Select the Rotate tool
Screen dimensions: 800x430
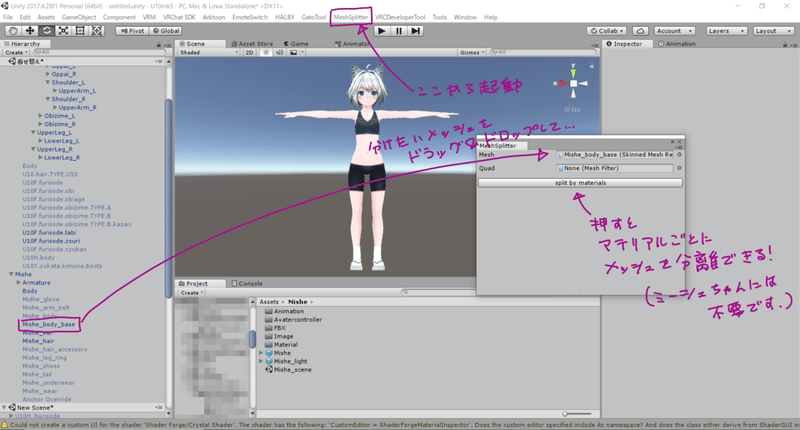[46, 31]
